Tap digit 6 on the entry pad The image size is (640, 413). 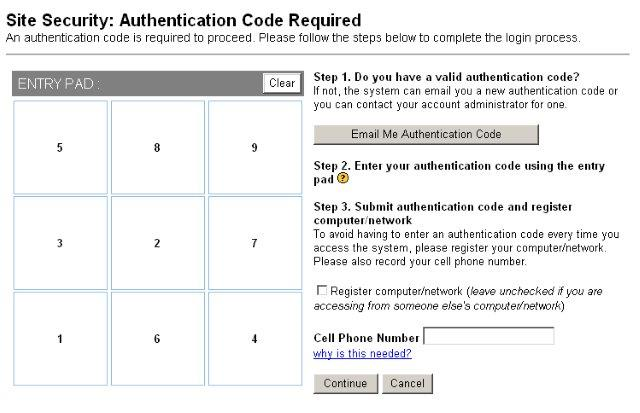(158, 339)
